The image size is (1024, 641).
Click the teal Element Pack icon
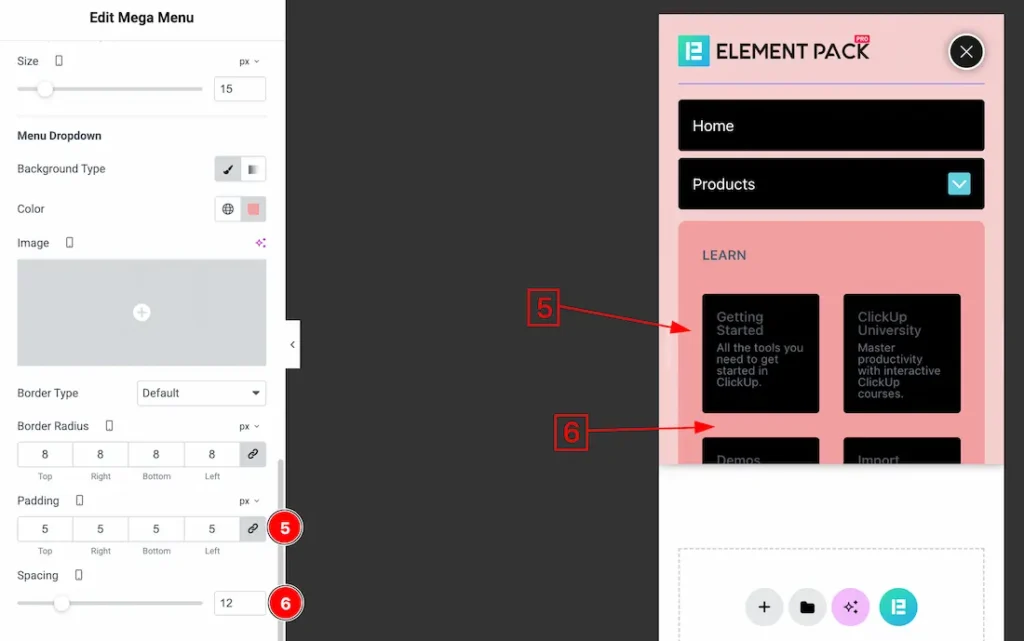point(897,607)
